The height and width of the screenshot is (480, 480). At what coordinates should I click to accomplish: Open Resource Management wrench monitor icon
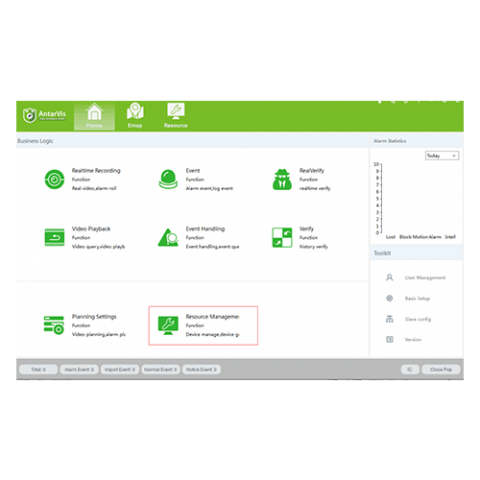(x=168, y=325)
